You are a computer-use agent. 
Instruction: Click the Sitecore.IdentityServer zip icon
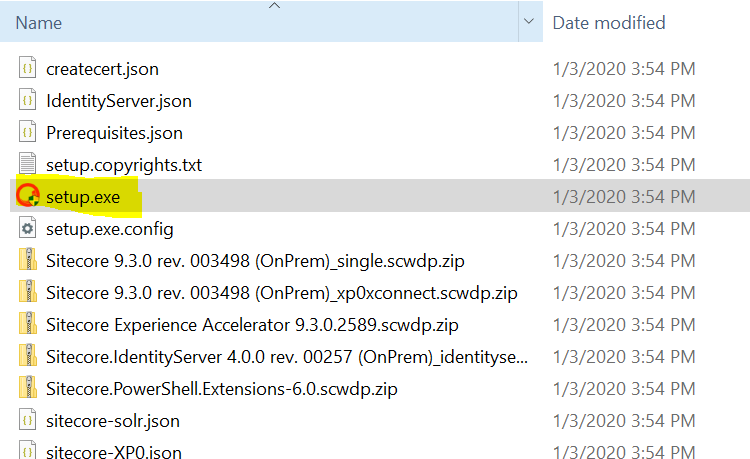tap(28, 356)
